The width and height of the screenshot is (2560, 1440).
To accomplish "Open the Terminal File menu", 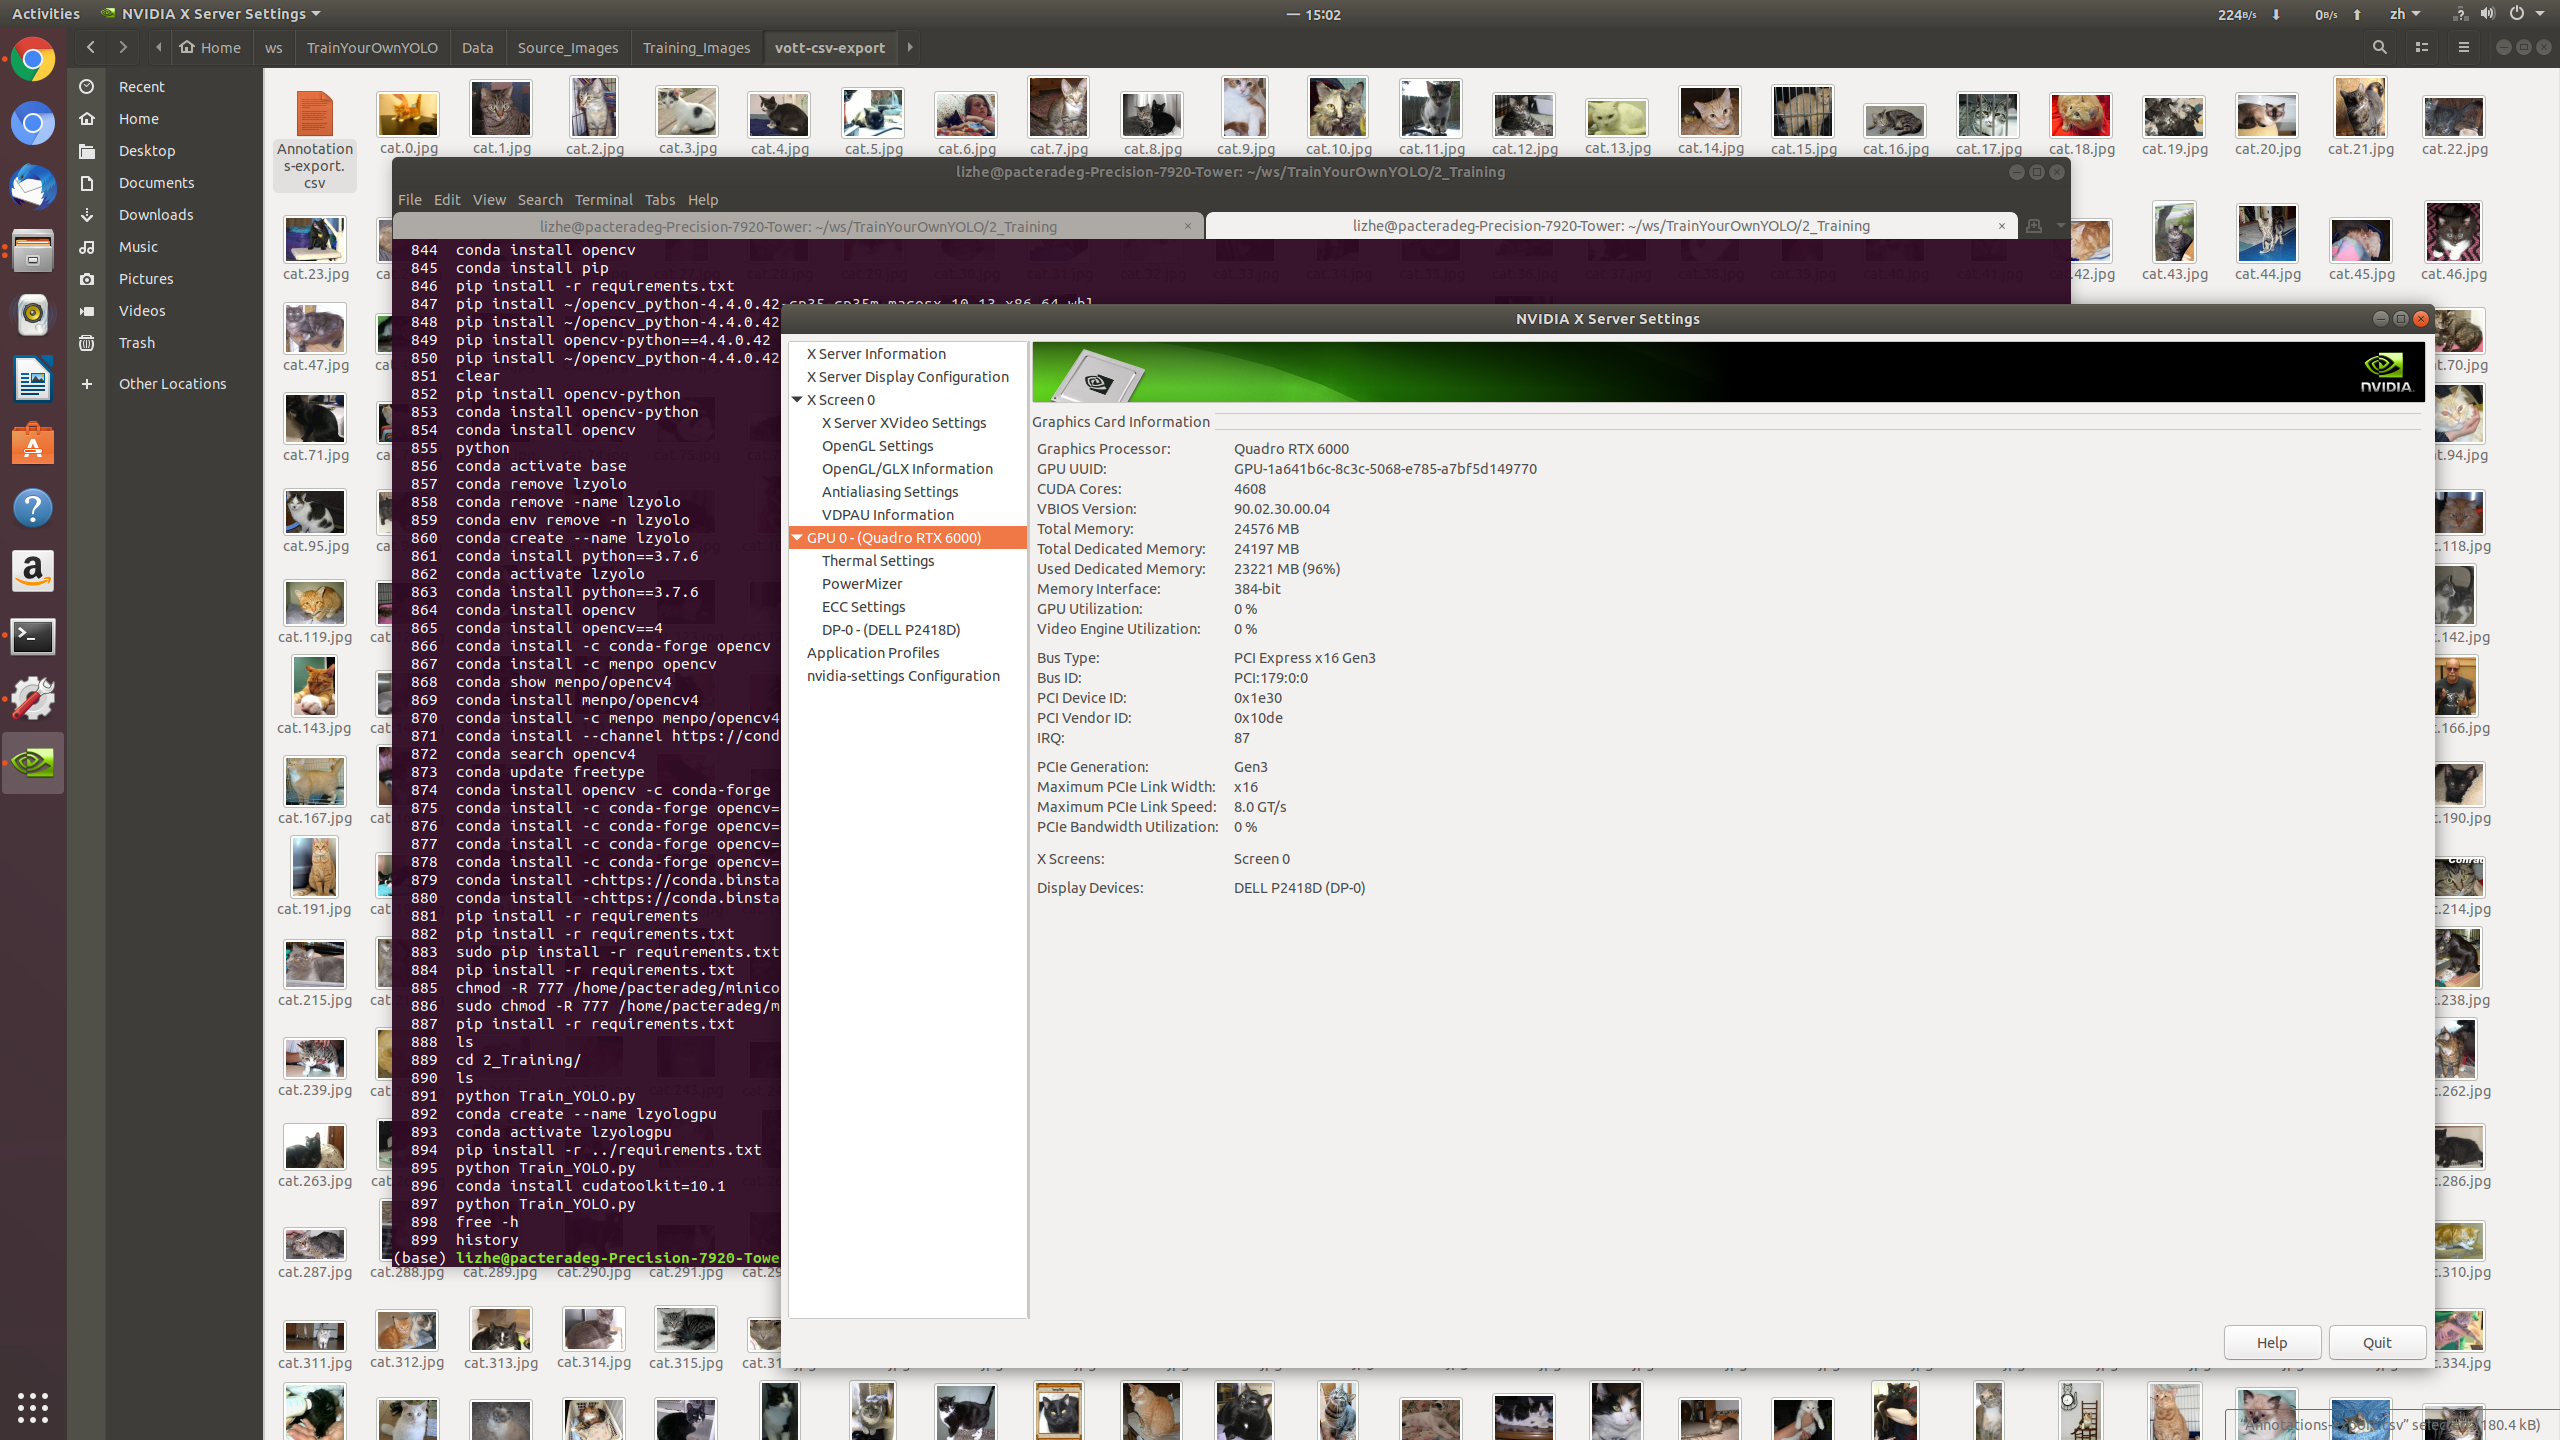I will (x=410, y=200).
